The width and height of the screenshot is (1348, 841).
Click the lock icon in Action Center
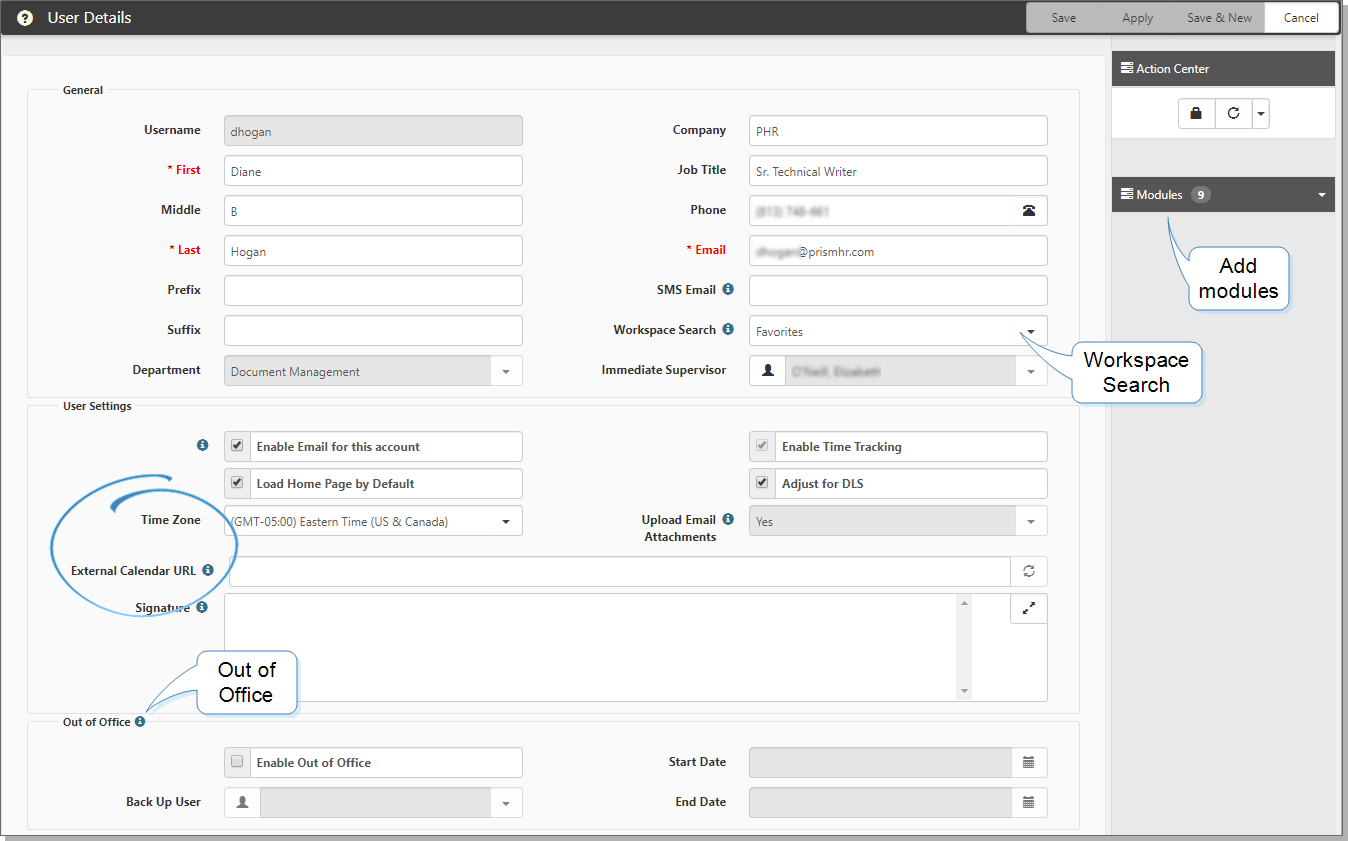1196,114
